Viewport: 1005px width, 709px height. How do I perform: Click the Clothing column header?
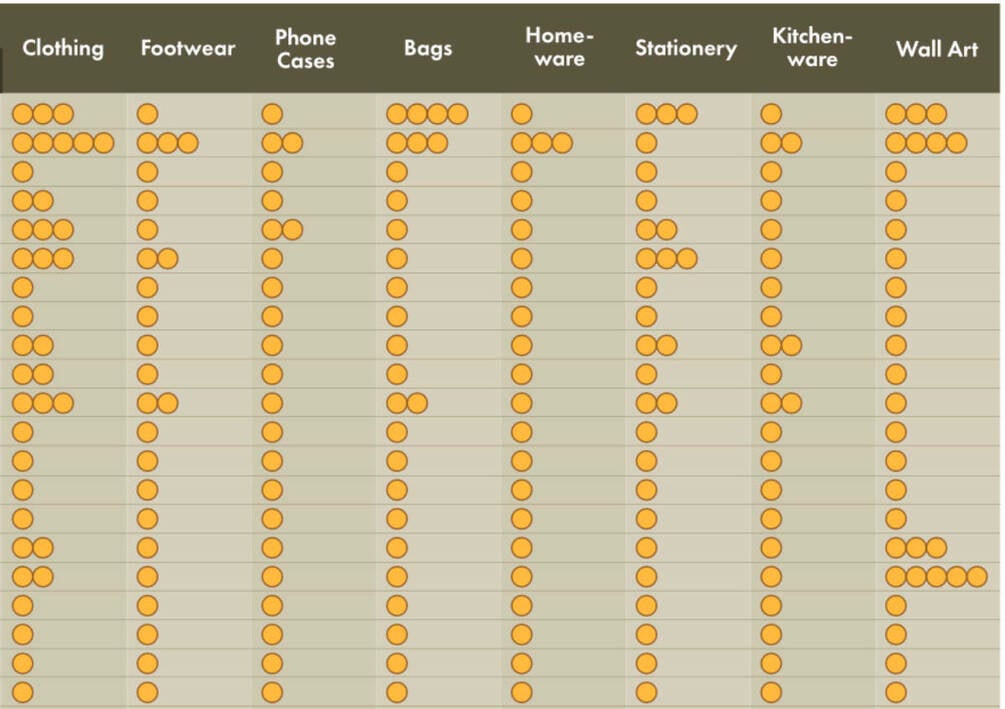click(63, 48)
